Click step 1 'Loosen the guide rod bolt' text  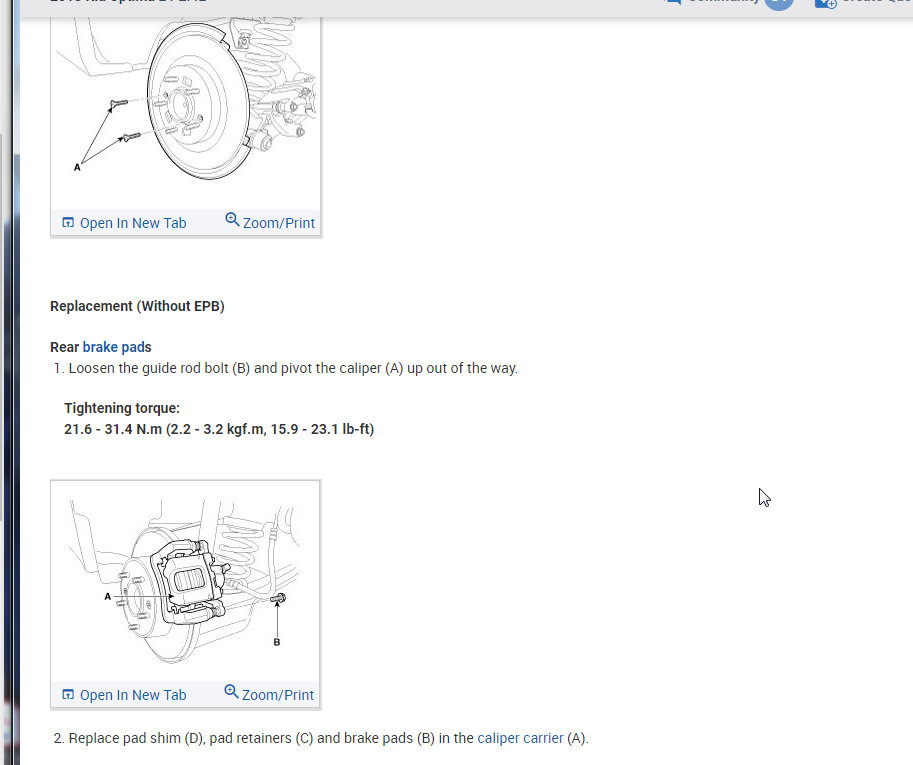pos(293,369)
